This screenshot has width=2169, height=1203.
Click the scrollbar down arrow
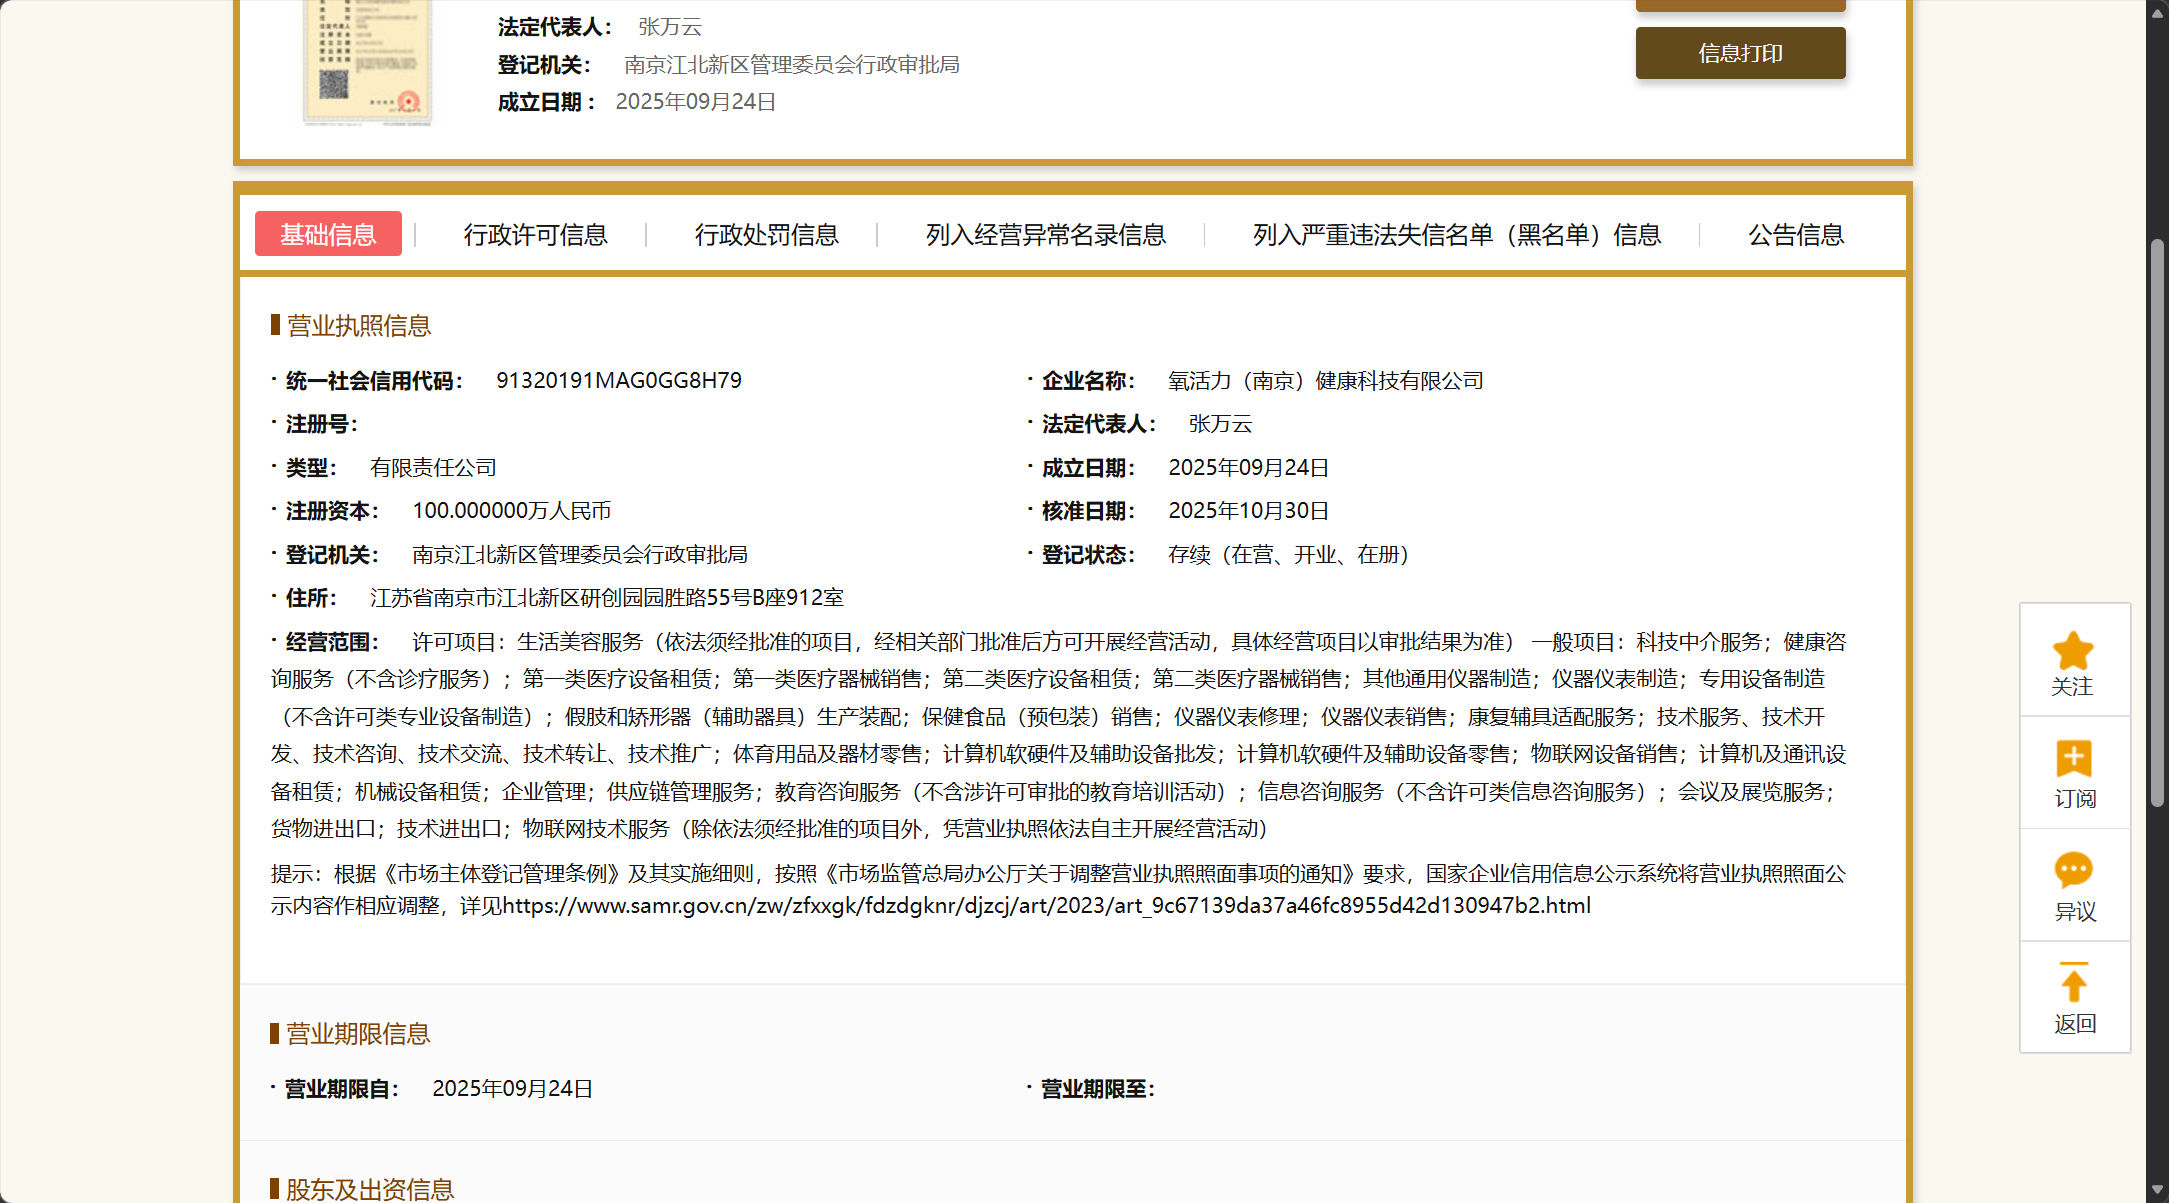tap(2157, 1190)
